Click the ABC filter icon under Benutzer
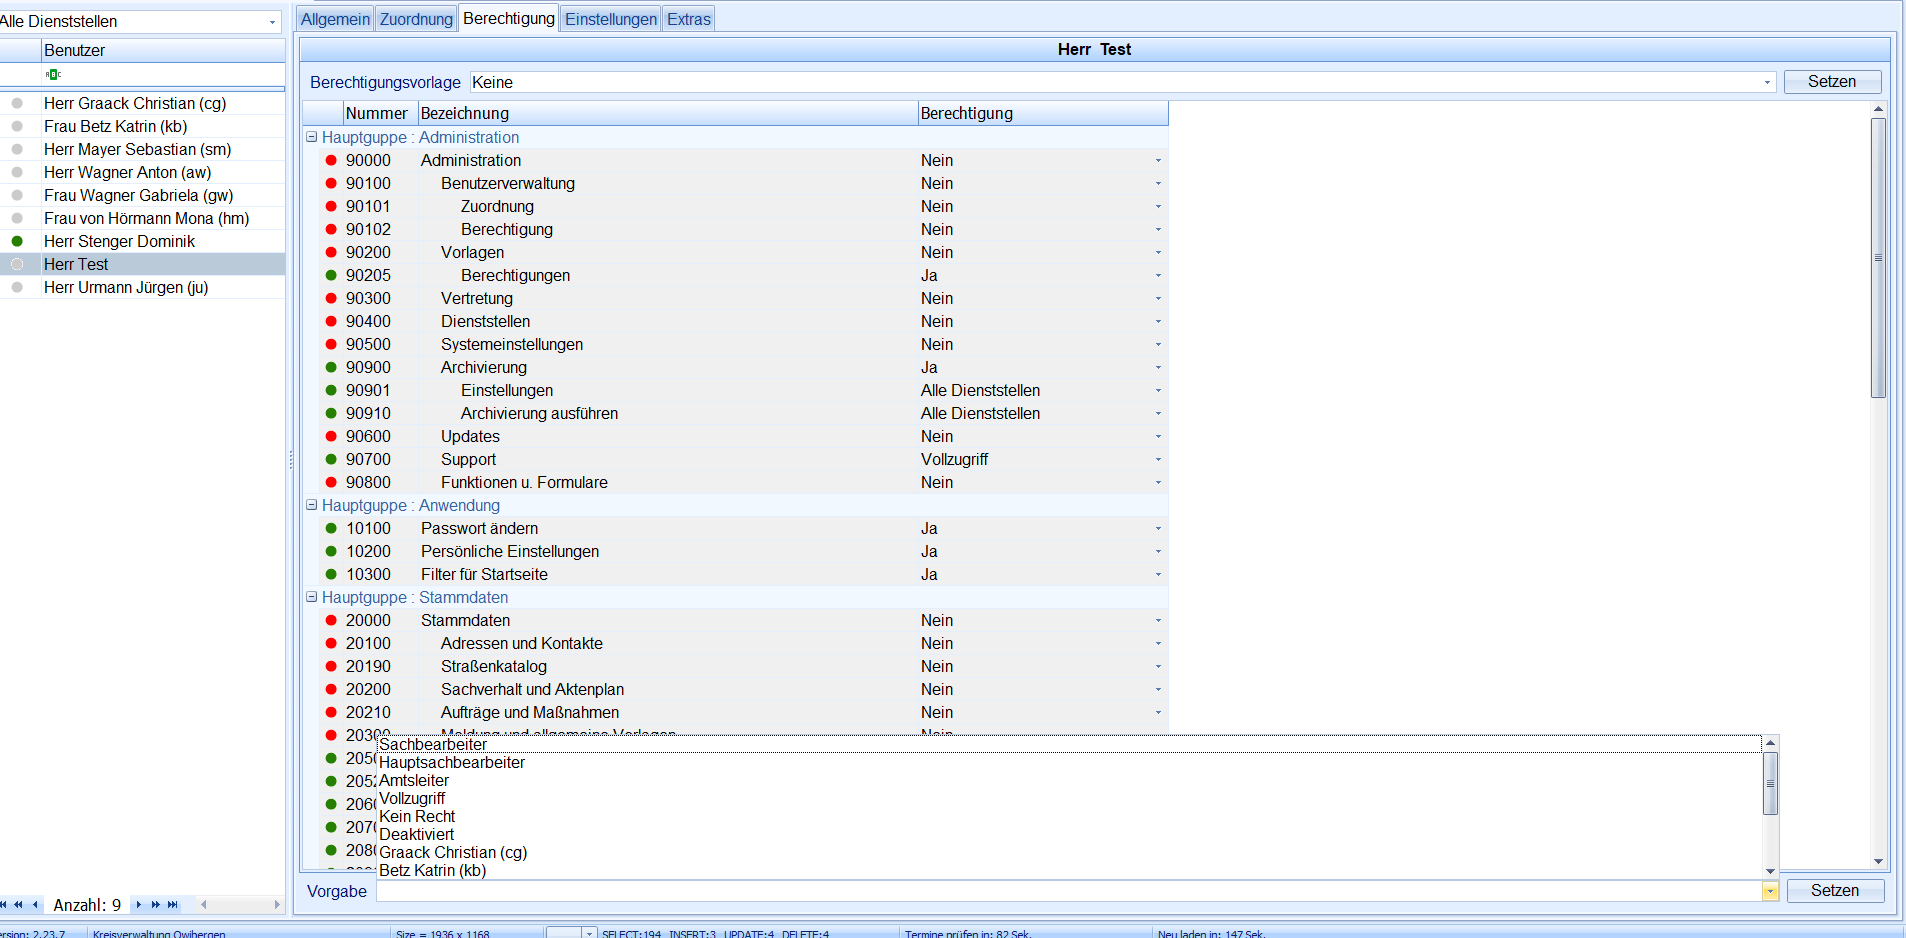 [x=53, y=74]
